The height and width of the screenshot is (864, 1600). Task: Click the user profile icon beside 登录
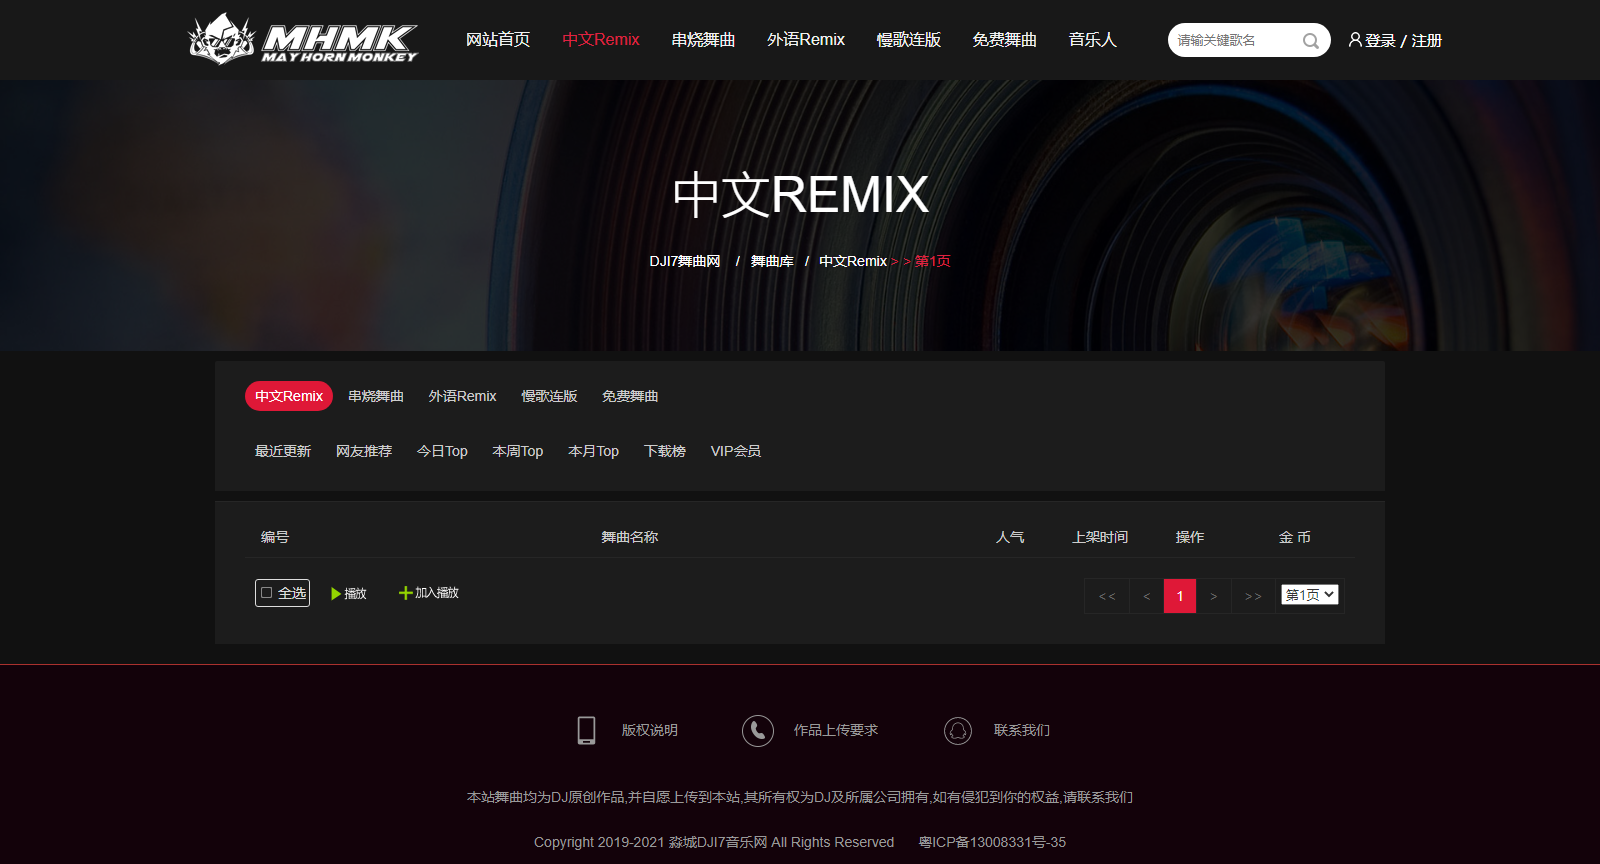(x=1355, y=40)
